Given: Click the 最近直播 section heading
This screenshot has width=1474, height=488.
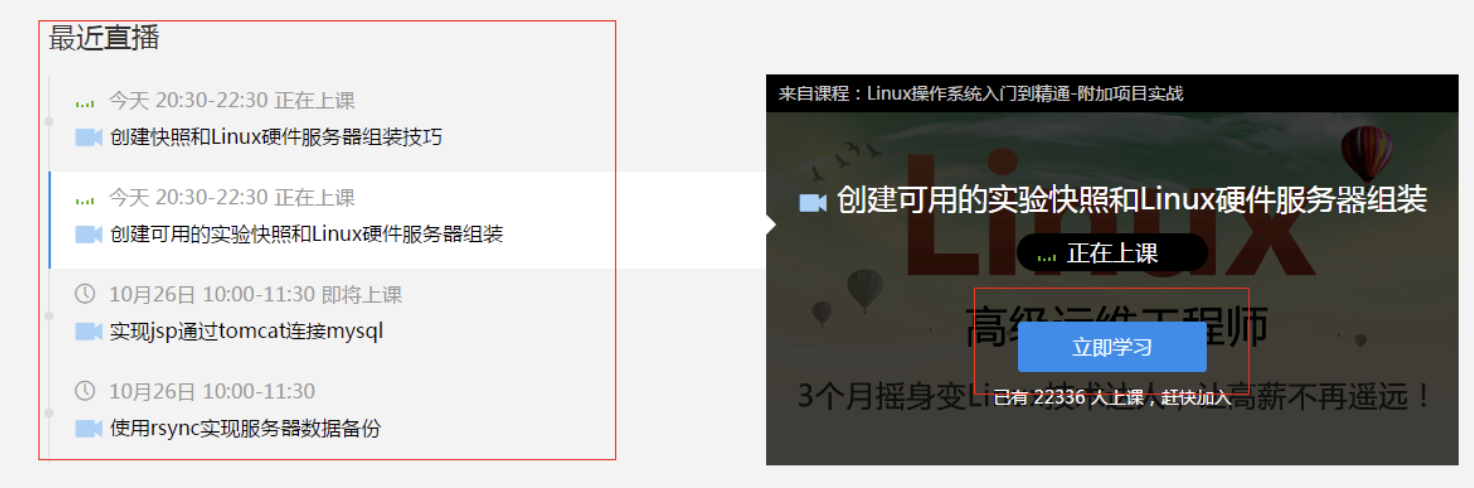Looking at the screenshot, I should click(x=104, y=38).
